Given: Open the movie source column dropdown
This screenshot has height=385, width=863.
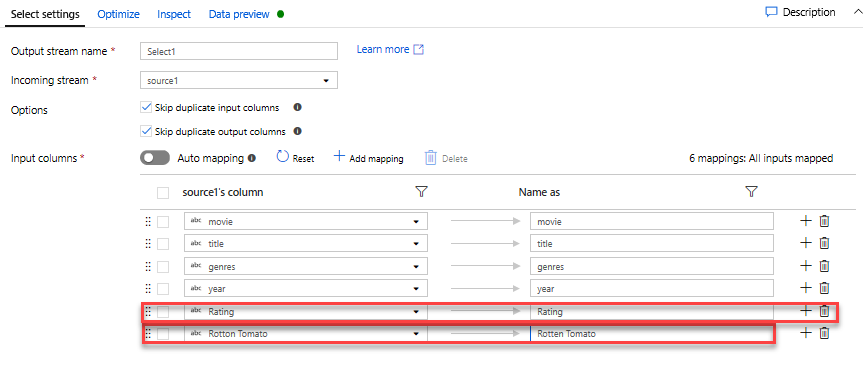Looking at the screenshot, I should (x=306, y=222).
